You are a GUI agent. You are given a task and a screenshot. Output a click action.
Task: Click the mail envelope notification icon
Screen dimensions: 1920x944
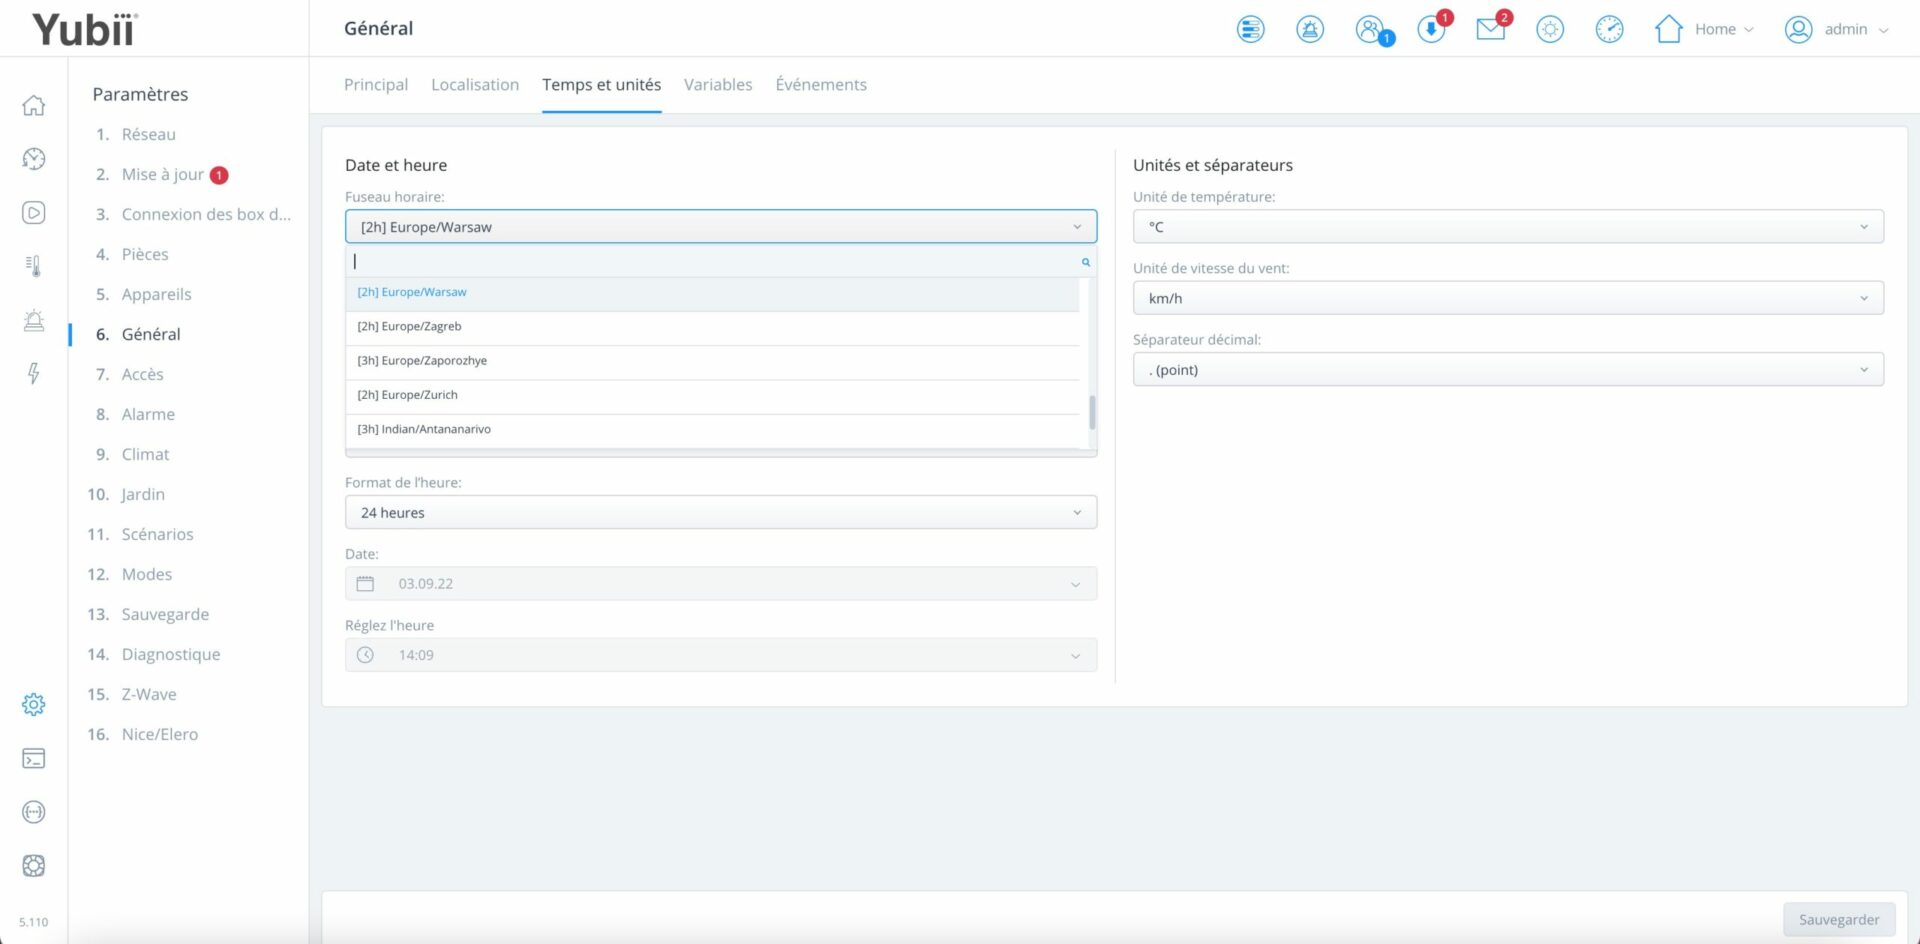click(x=1490, y=29)
